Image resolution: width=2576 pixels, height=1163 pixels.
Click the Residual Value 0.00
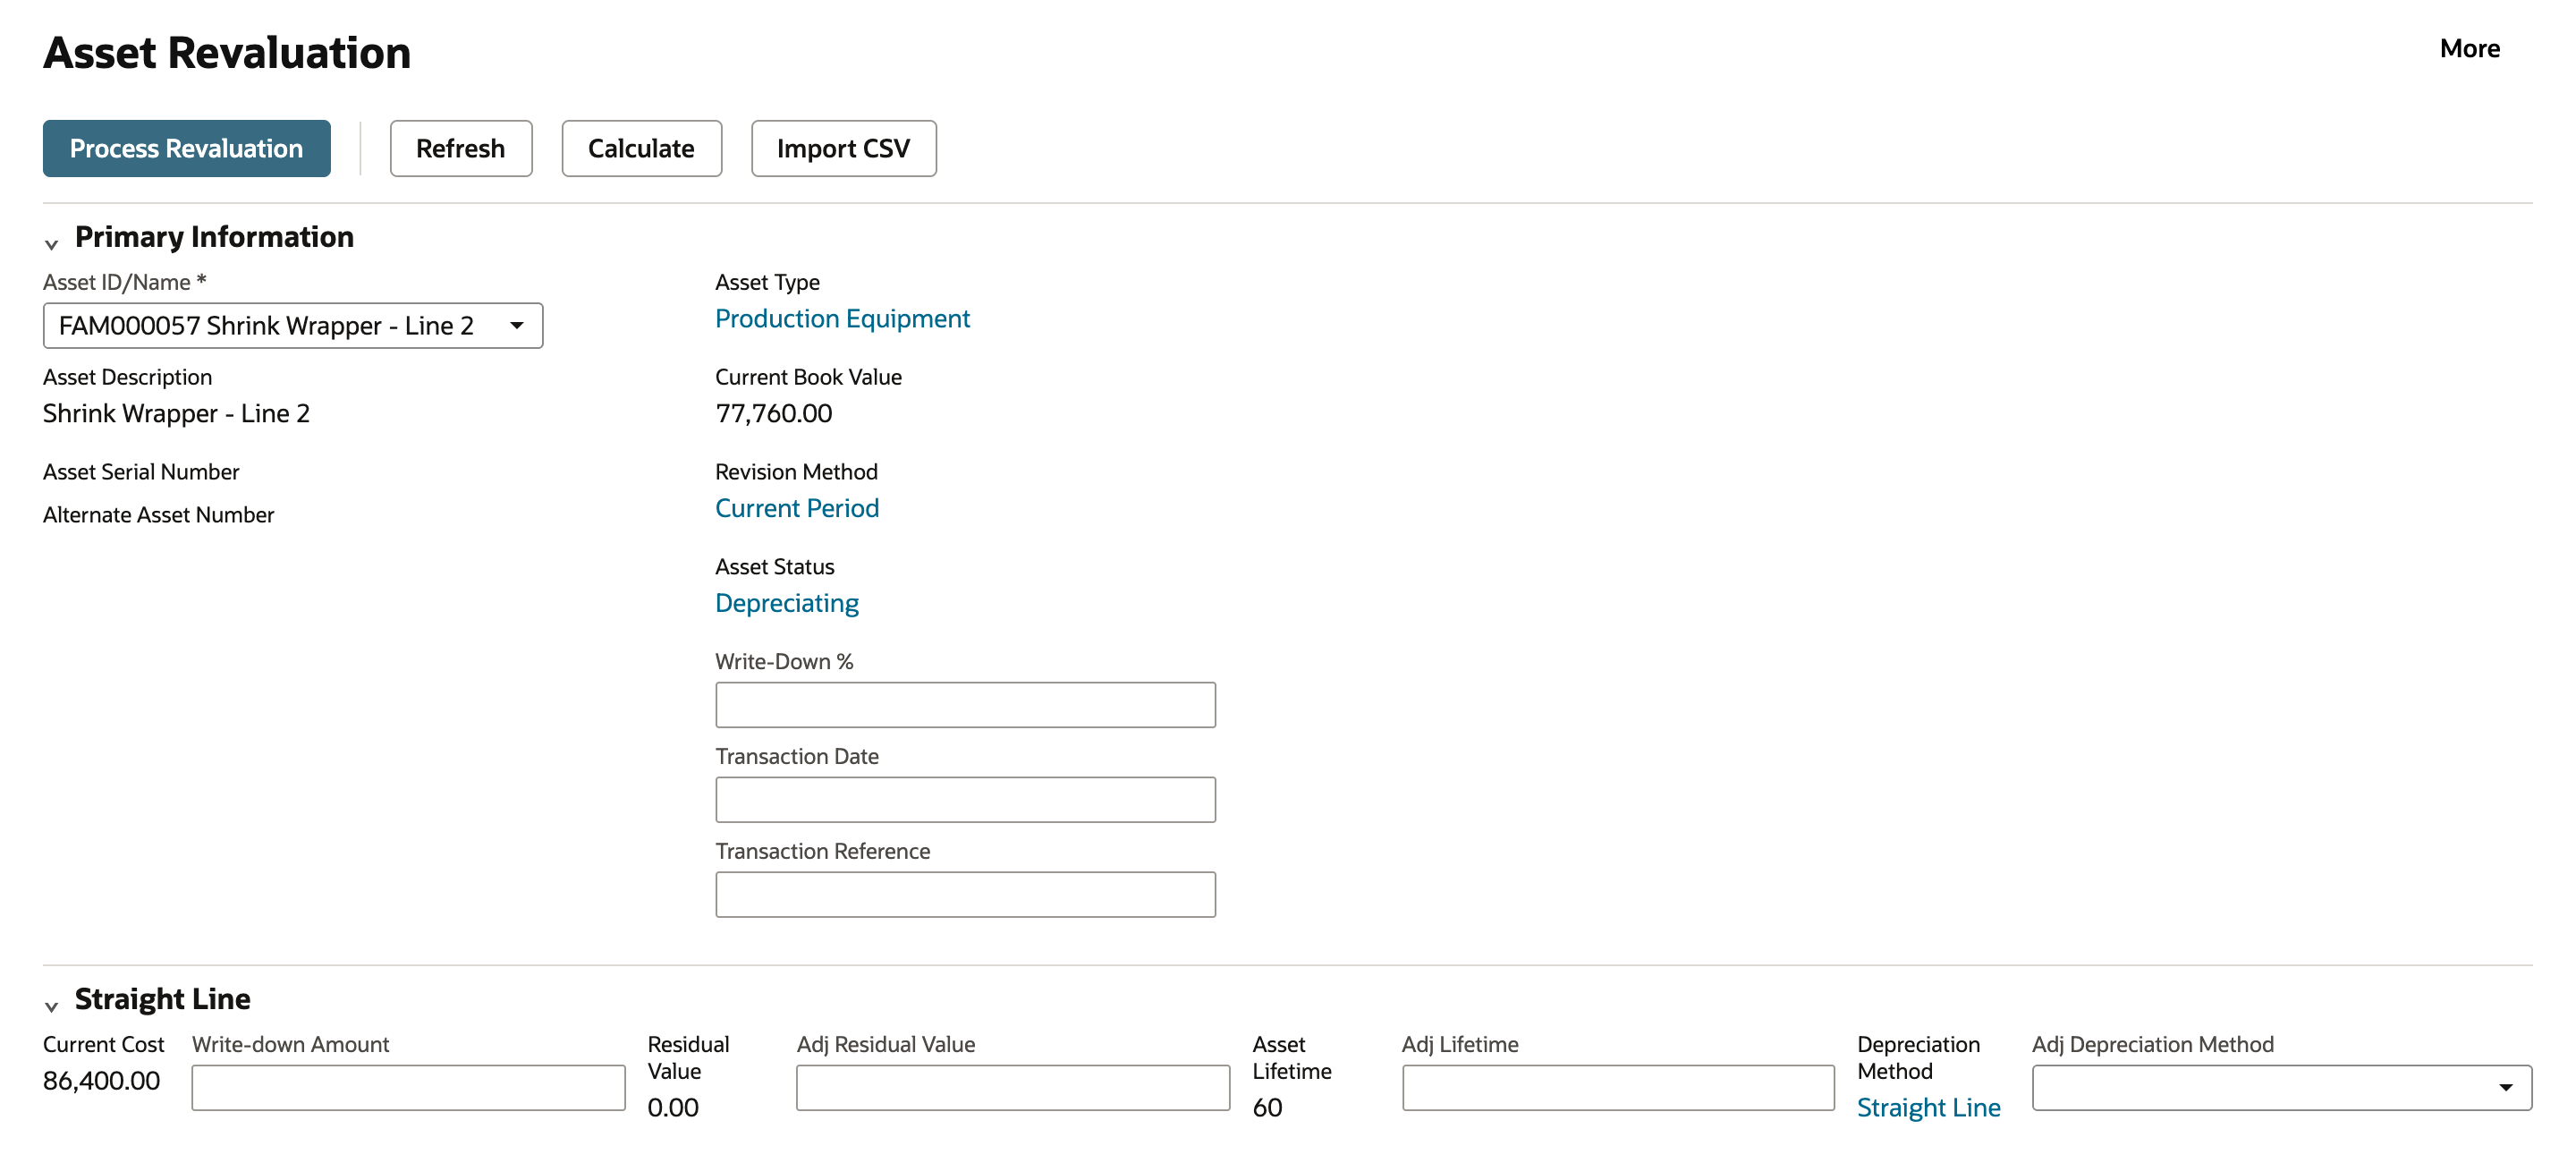(673, 1107)
